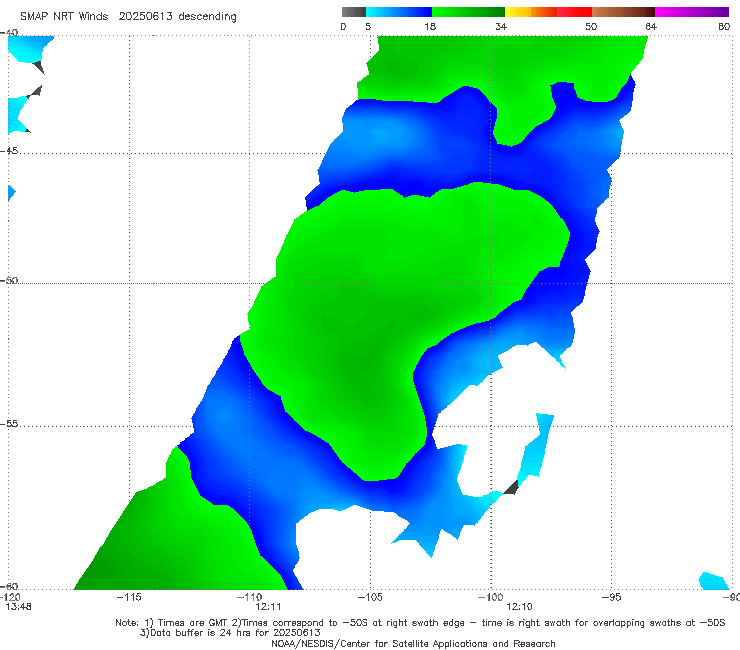Click the small cyan patch in the bottom-right corner
Image resolution: width=740 pixels, height=650 pixels.
[x=714, y=581]
